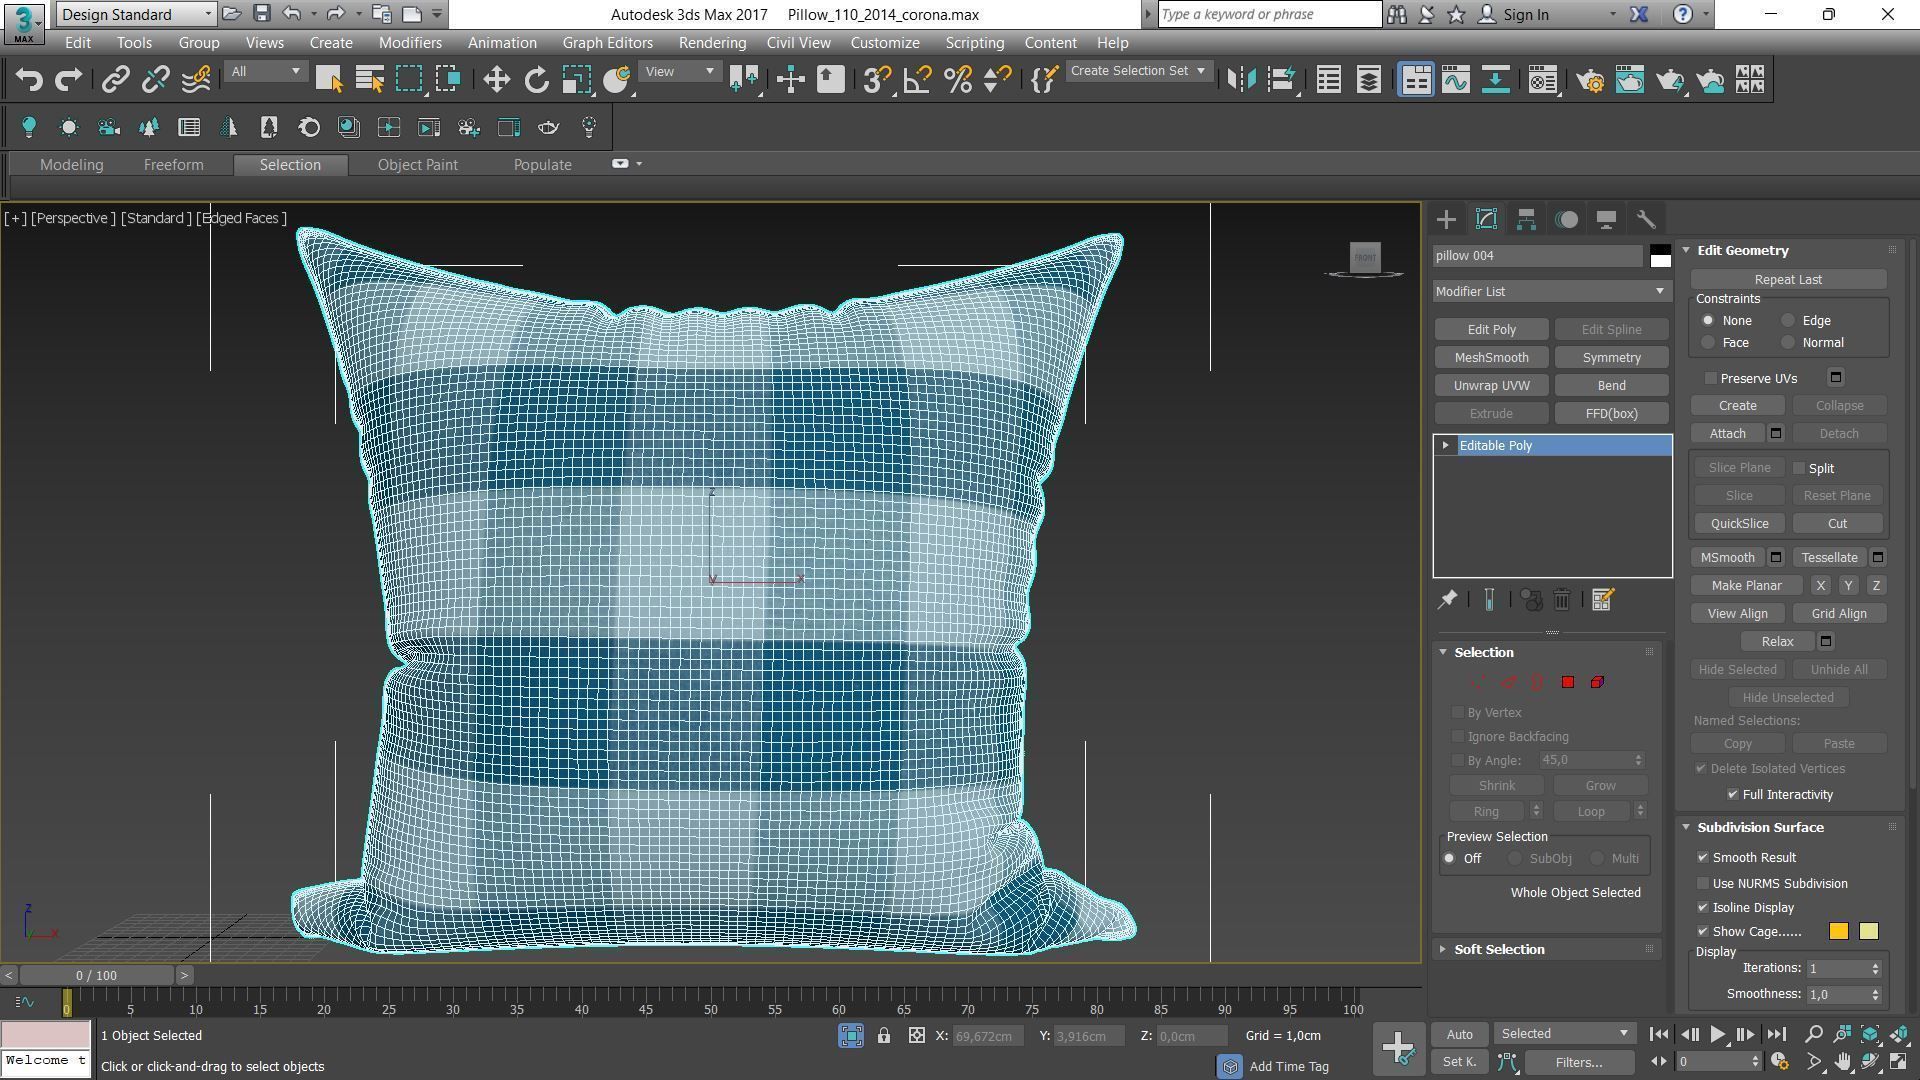Click the Undo arrow in main toolbar

(29, 80)
